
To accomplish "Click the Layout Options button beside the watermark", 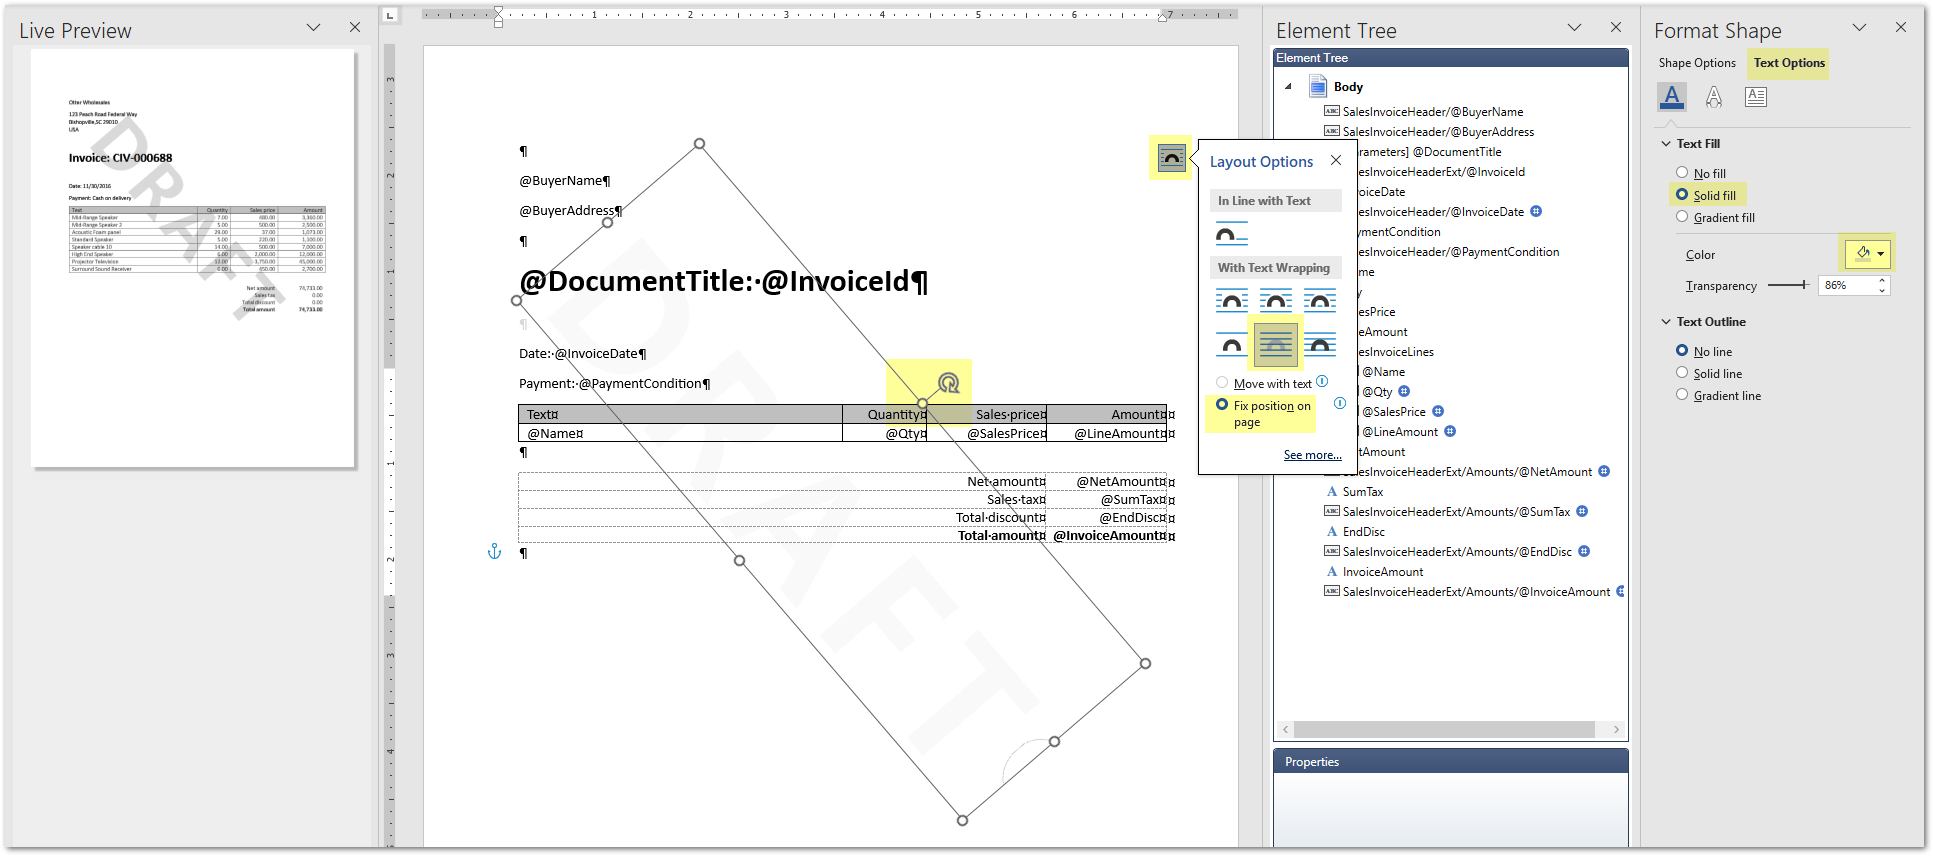I will tap(1171, 158).
